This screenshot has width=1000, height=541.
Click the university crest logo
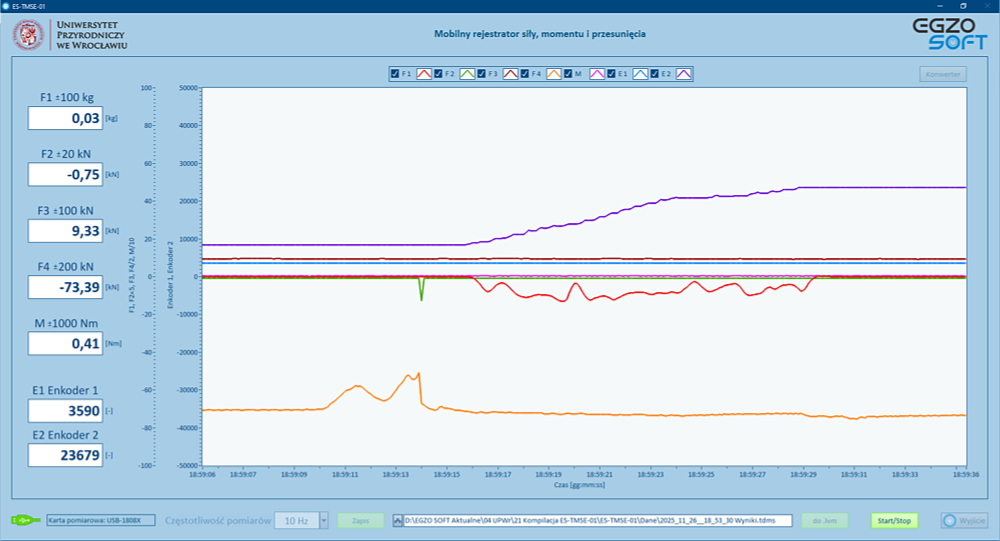pyautogui.click(x=28, y=36)
